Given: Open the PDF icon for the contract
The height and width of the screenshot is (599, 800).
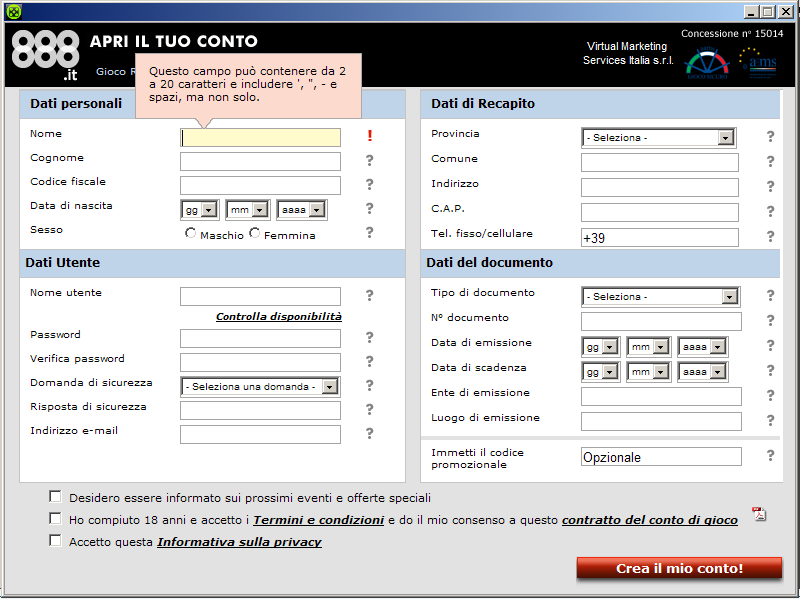Looking at the screenshot, I should click(x=759, y=514).
